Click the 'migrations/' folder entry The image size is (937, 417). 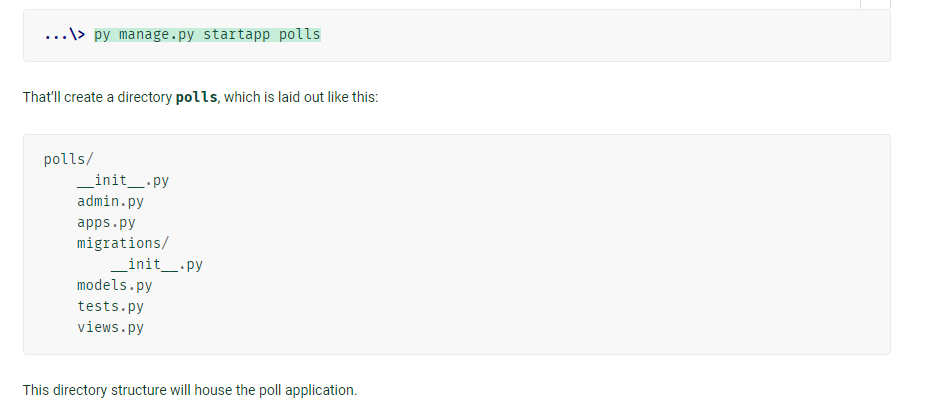[123, 243]
